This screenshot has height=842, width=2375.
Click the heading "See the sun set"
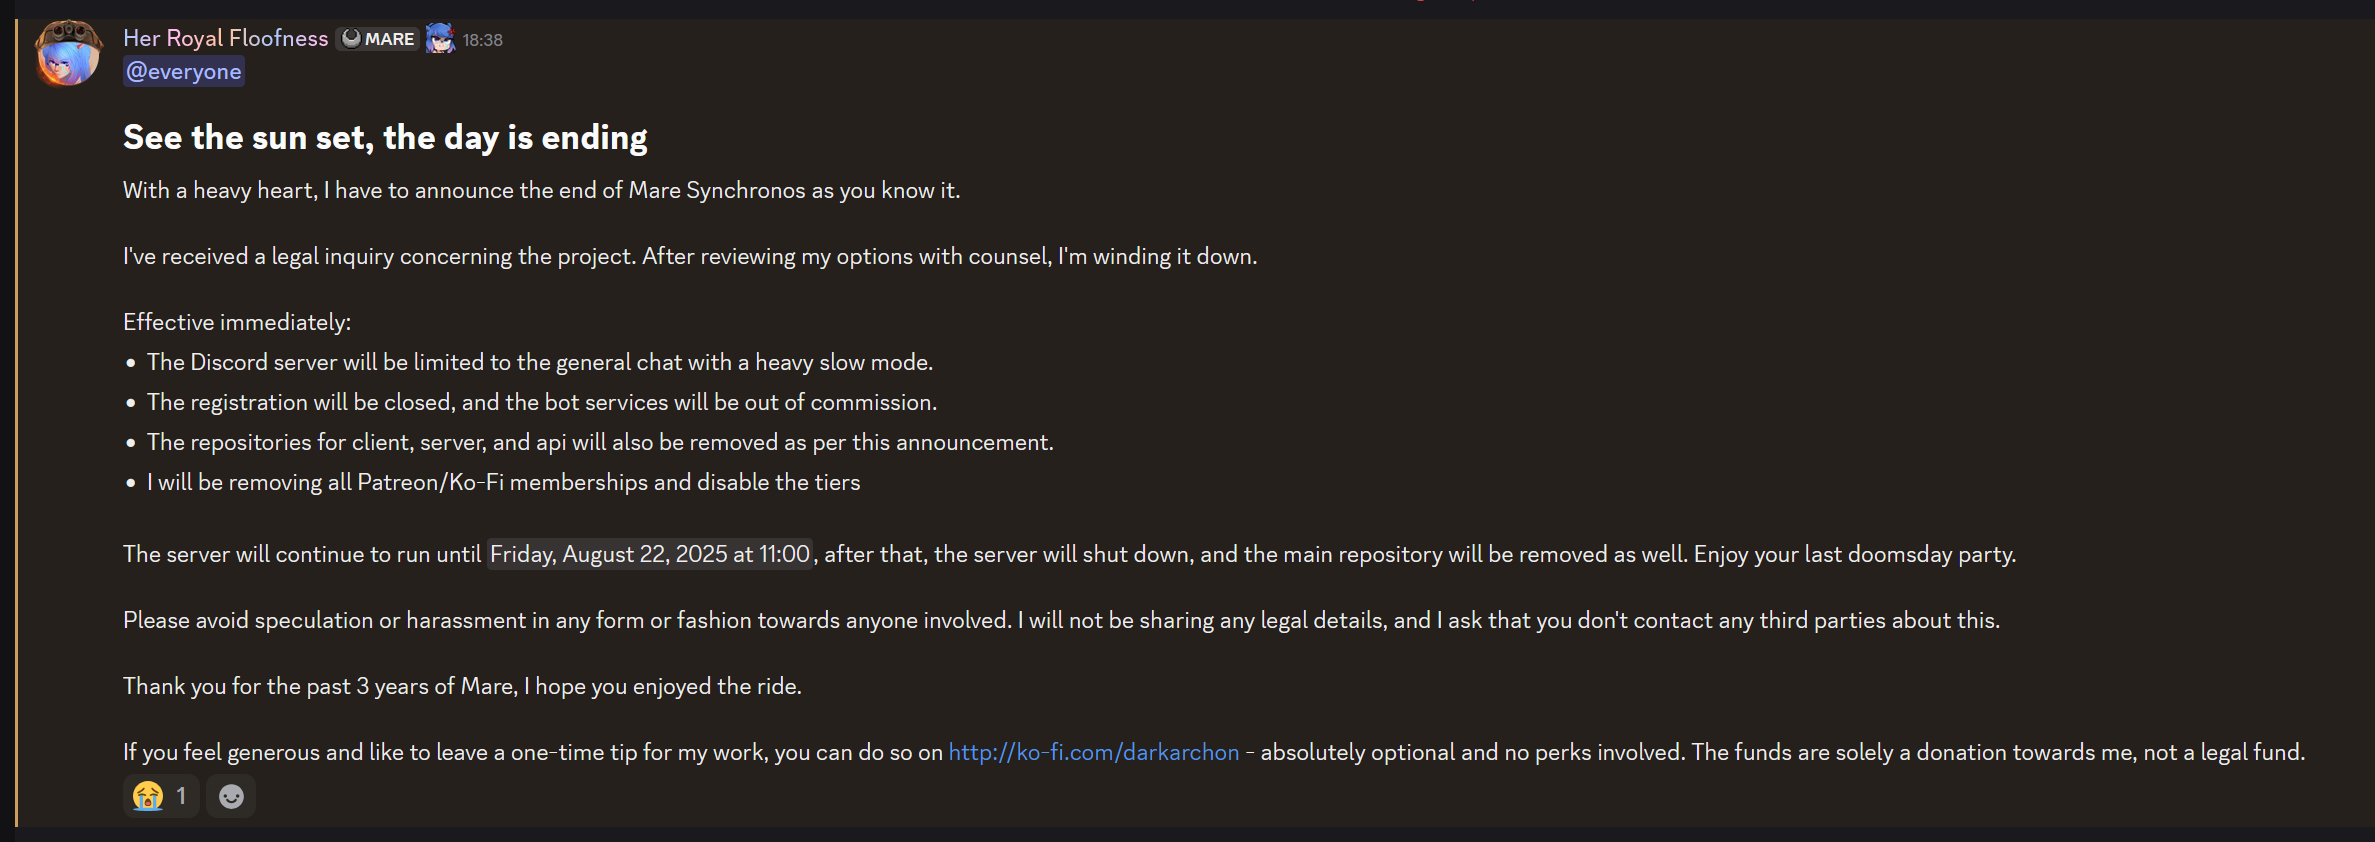tap(385, 137)
